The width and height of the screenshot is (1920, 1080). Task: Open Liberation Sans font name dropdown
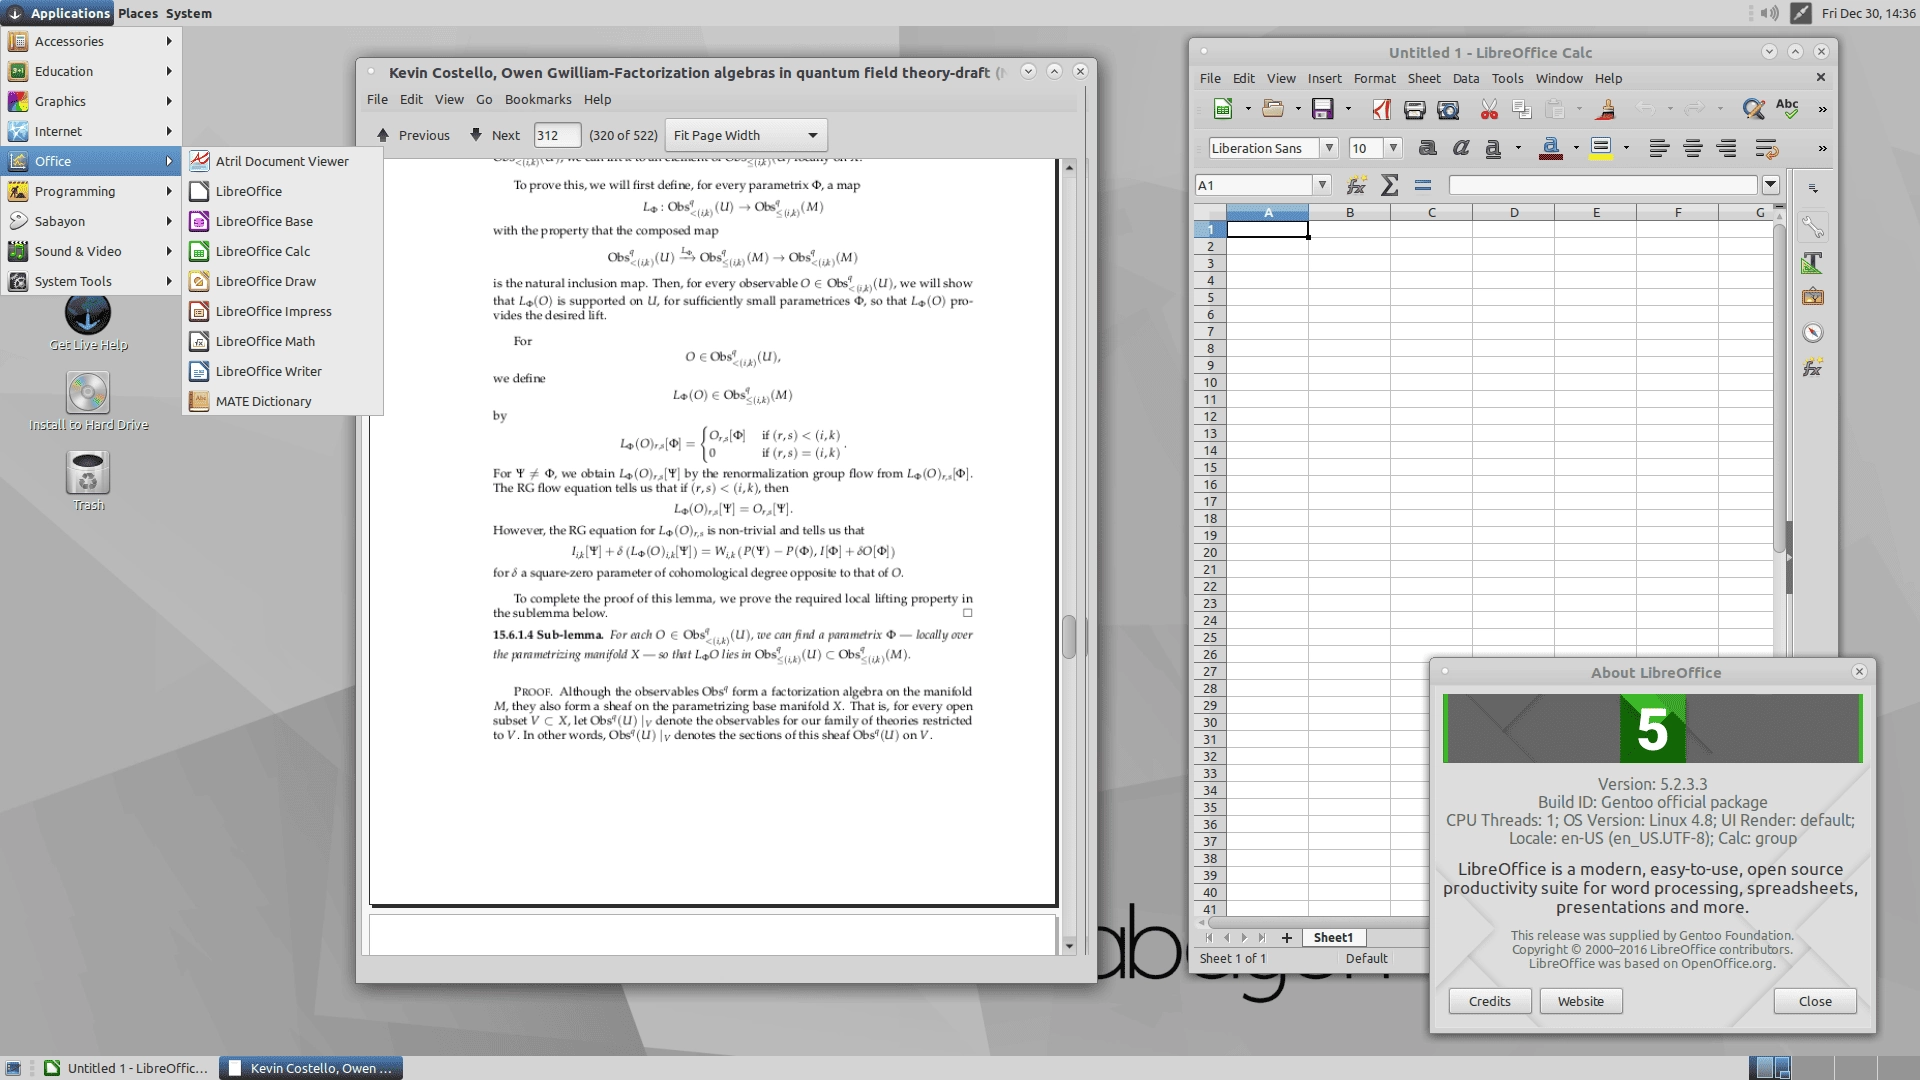coord(1329,148)
